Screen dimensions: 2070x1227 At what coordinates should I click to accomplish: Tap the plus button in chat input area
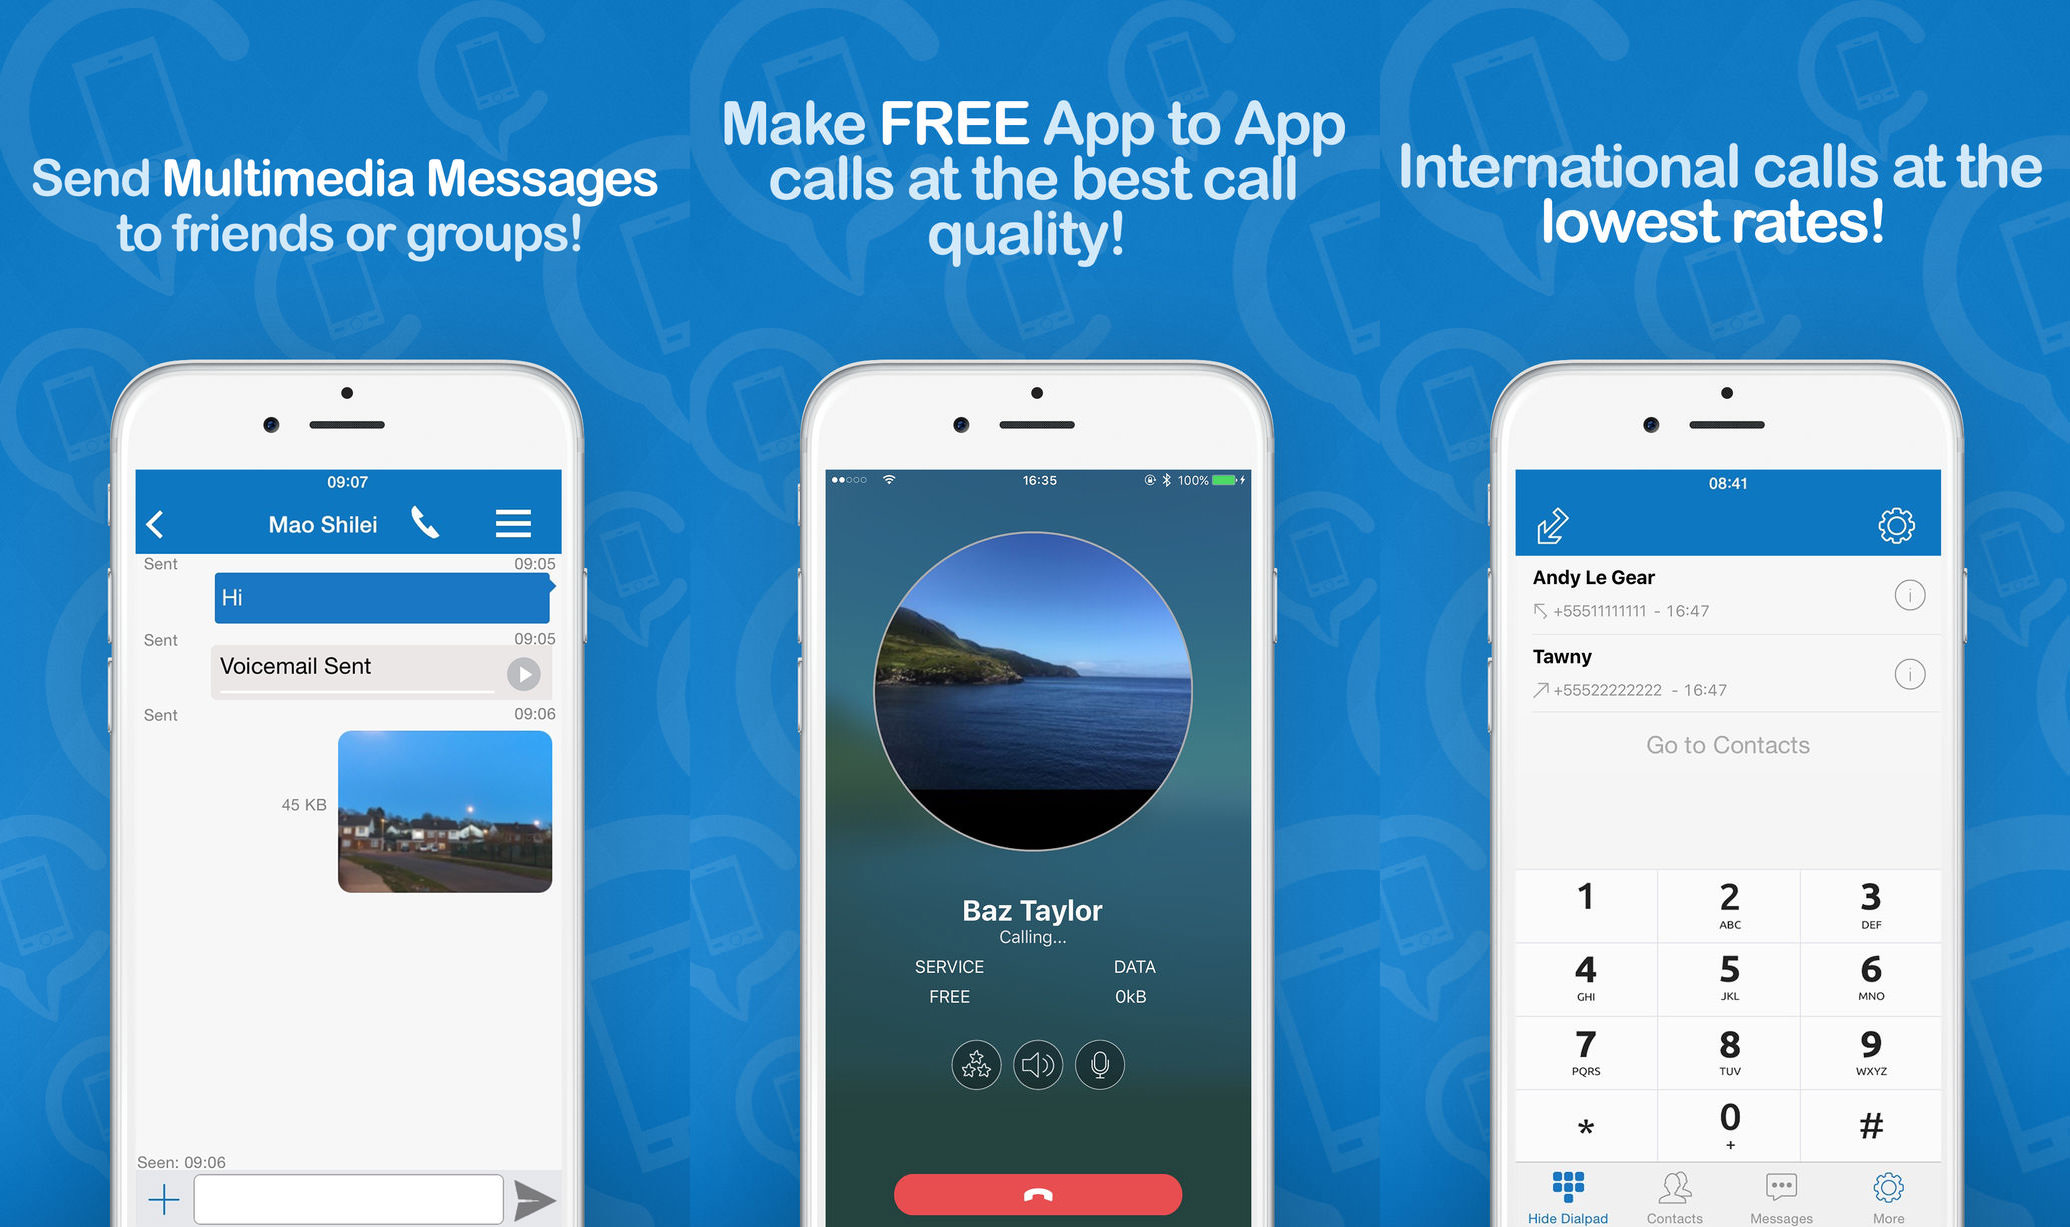point(164,1201)
